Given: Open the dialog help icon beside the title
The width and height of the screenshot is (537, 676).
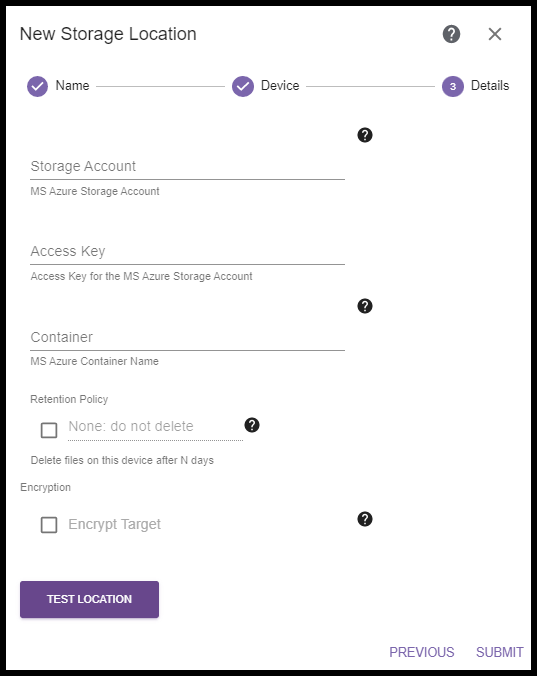Looking at the screenshot, I should [451, 34].
